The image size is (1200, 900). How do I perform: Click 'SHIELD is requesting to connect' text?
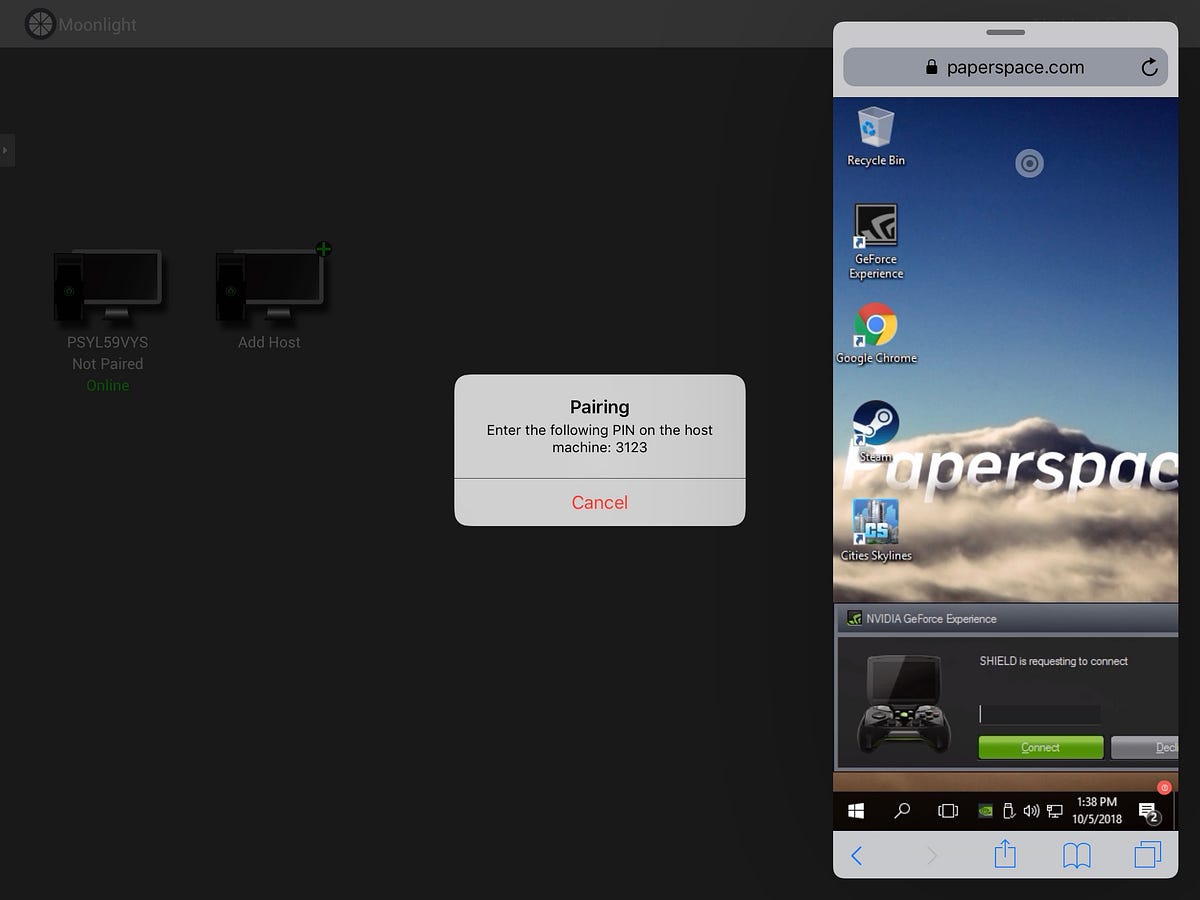click(1054, 661)
